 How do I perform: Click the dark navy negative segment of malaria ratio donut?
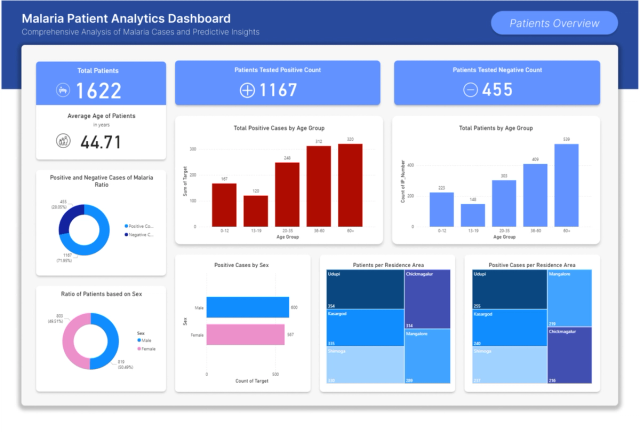[x=67, y=219]
